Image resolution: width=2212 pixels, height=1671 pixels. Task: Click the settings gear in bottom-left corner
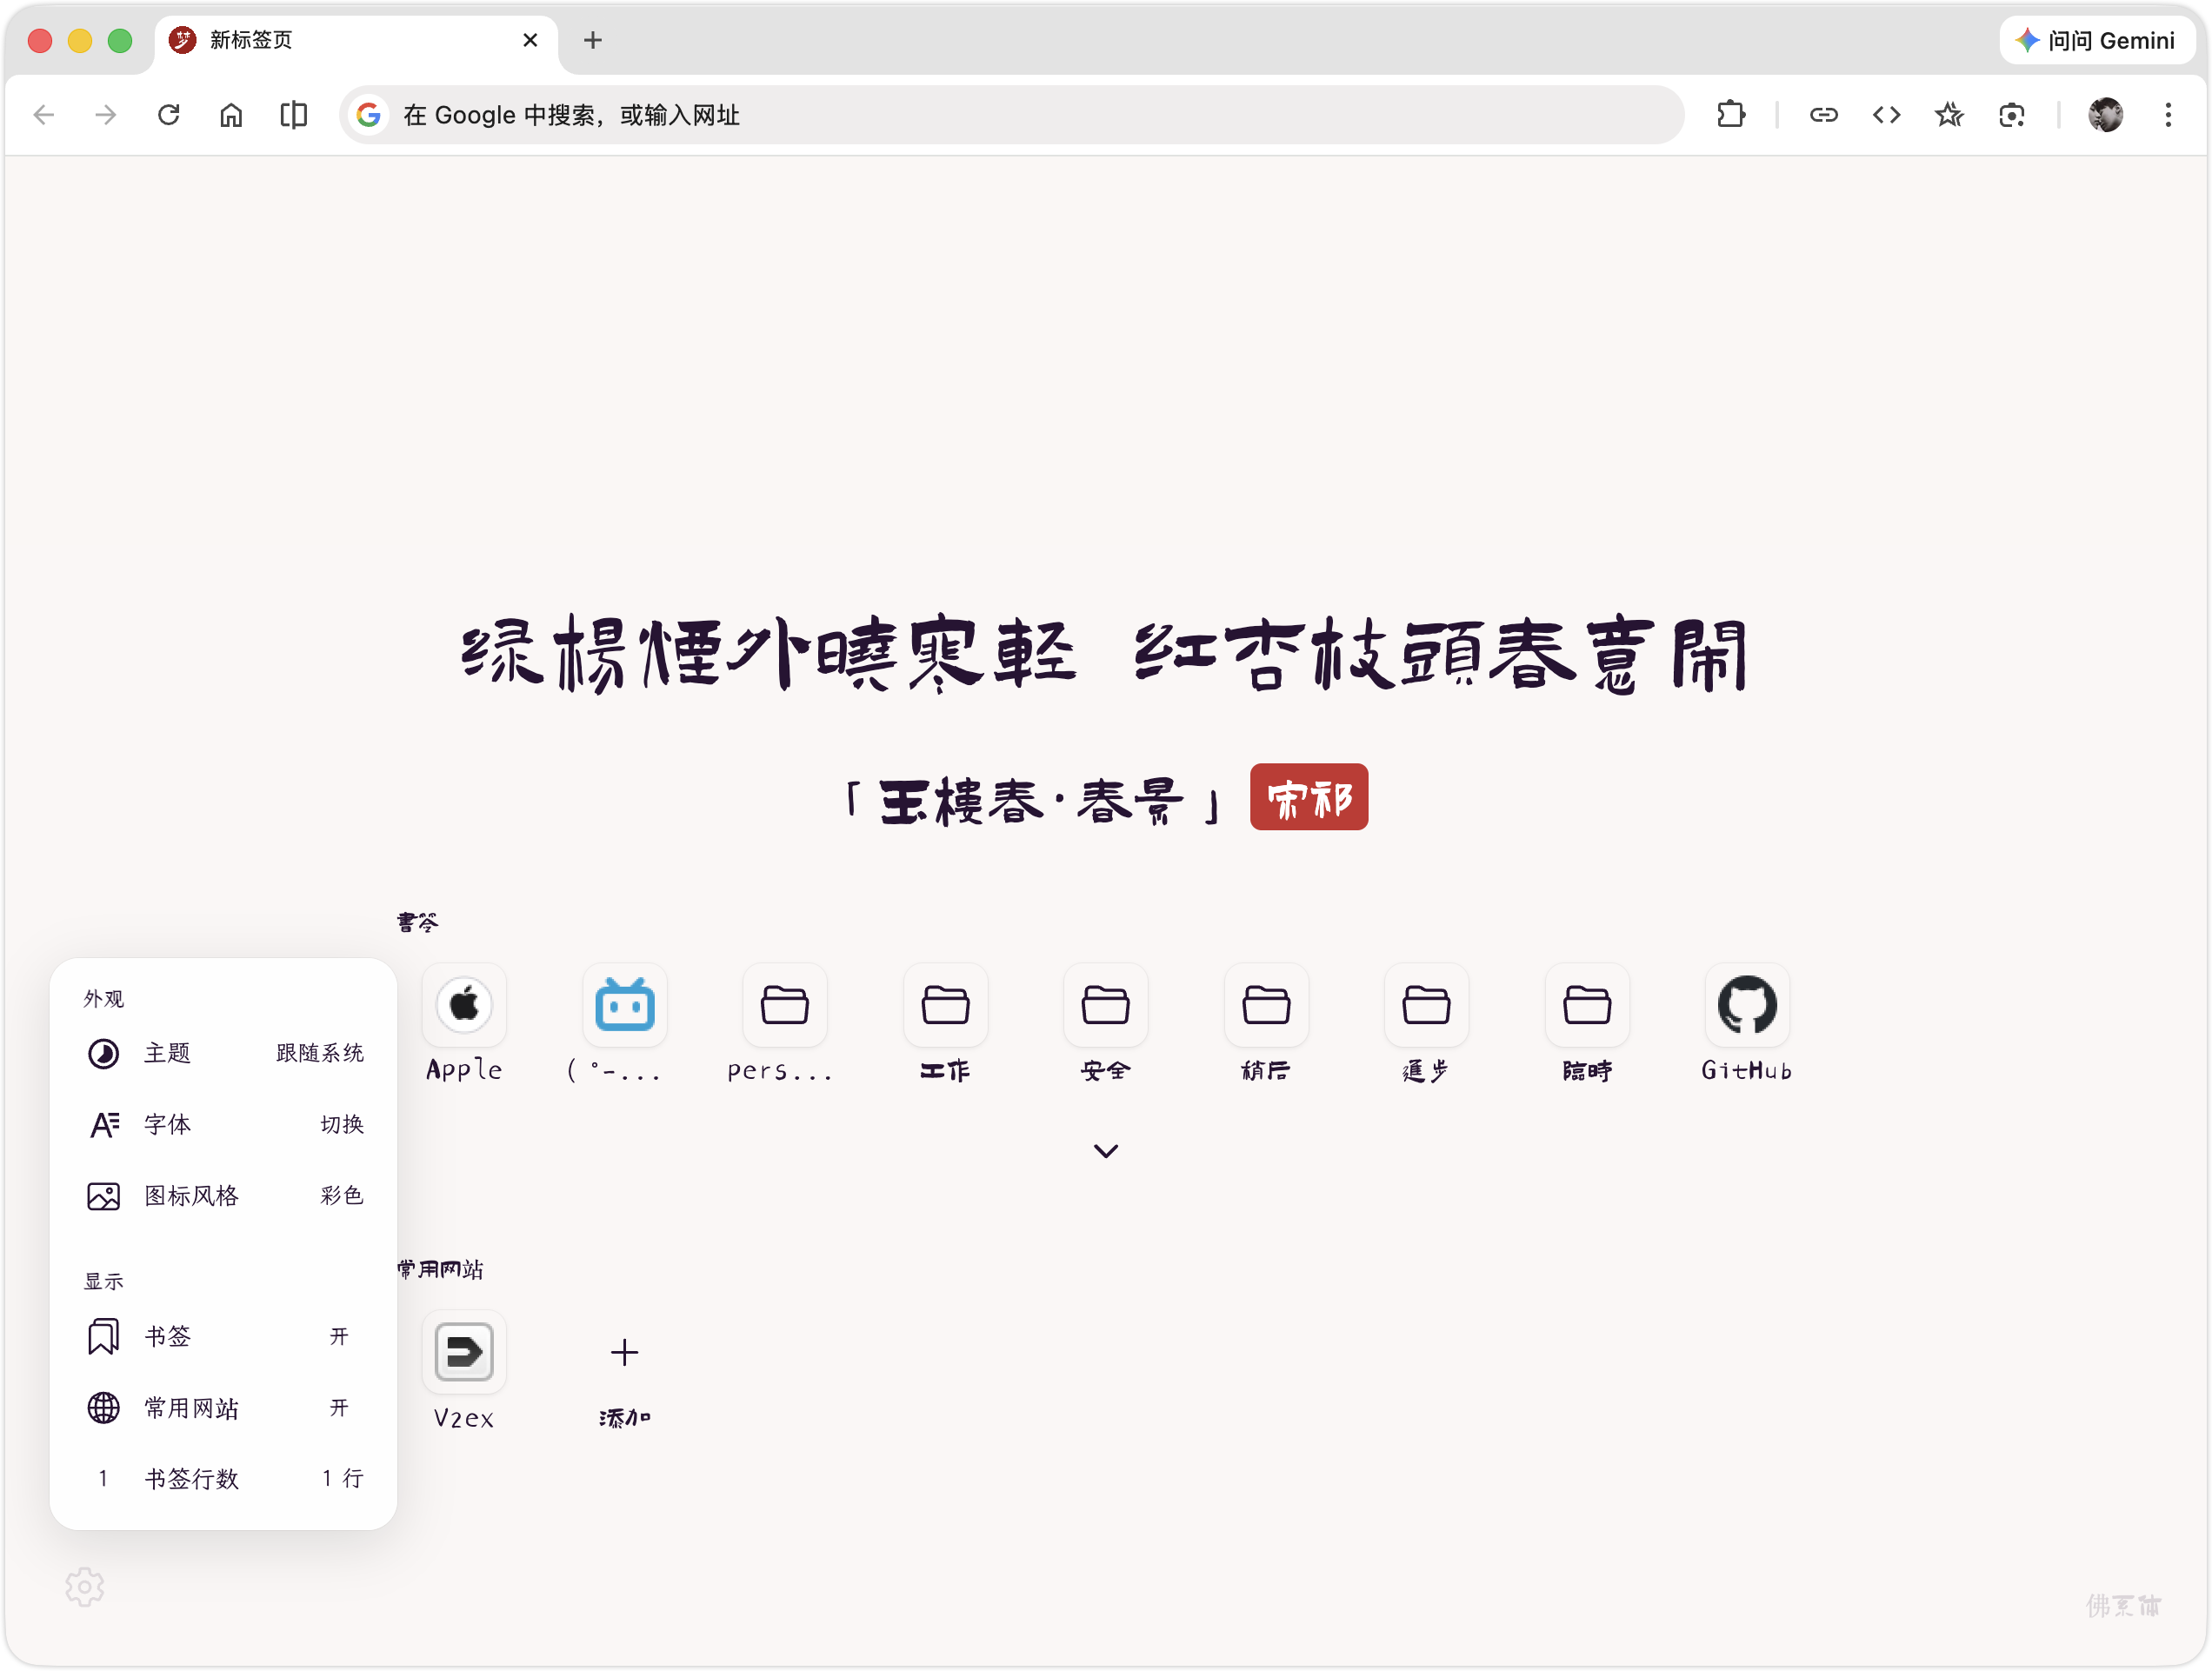[x=85, y=1587]
